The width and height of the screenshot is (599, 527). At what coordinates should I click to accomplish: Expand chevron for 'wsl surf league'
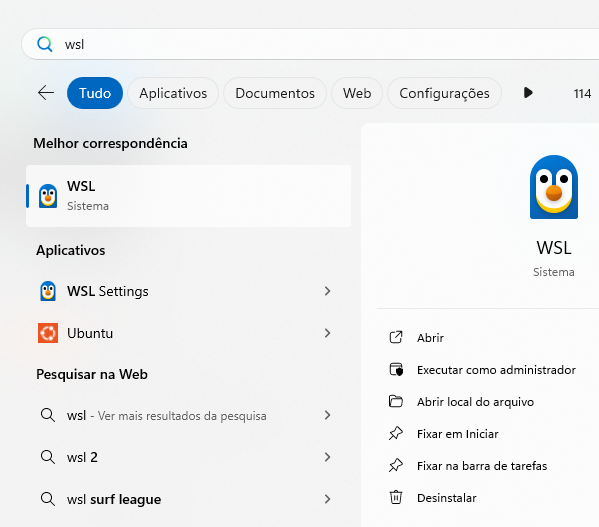point(327,499)
